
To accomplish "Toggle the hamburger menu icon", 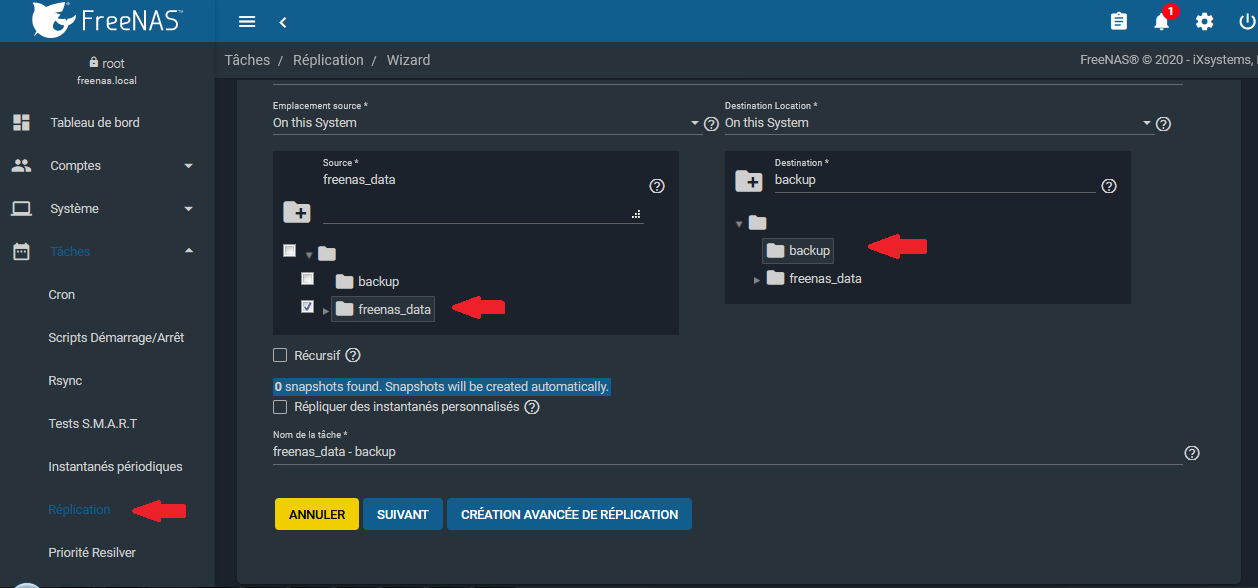I will click(247, 21).
